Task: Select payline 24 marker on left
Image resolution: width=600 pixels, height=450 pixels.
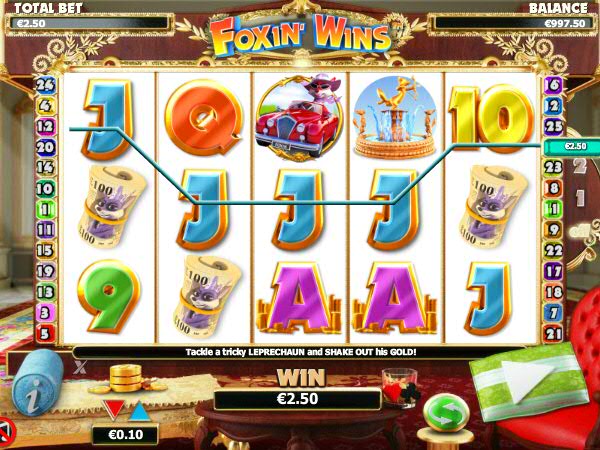Action: point(46,85)
